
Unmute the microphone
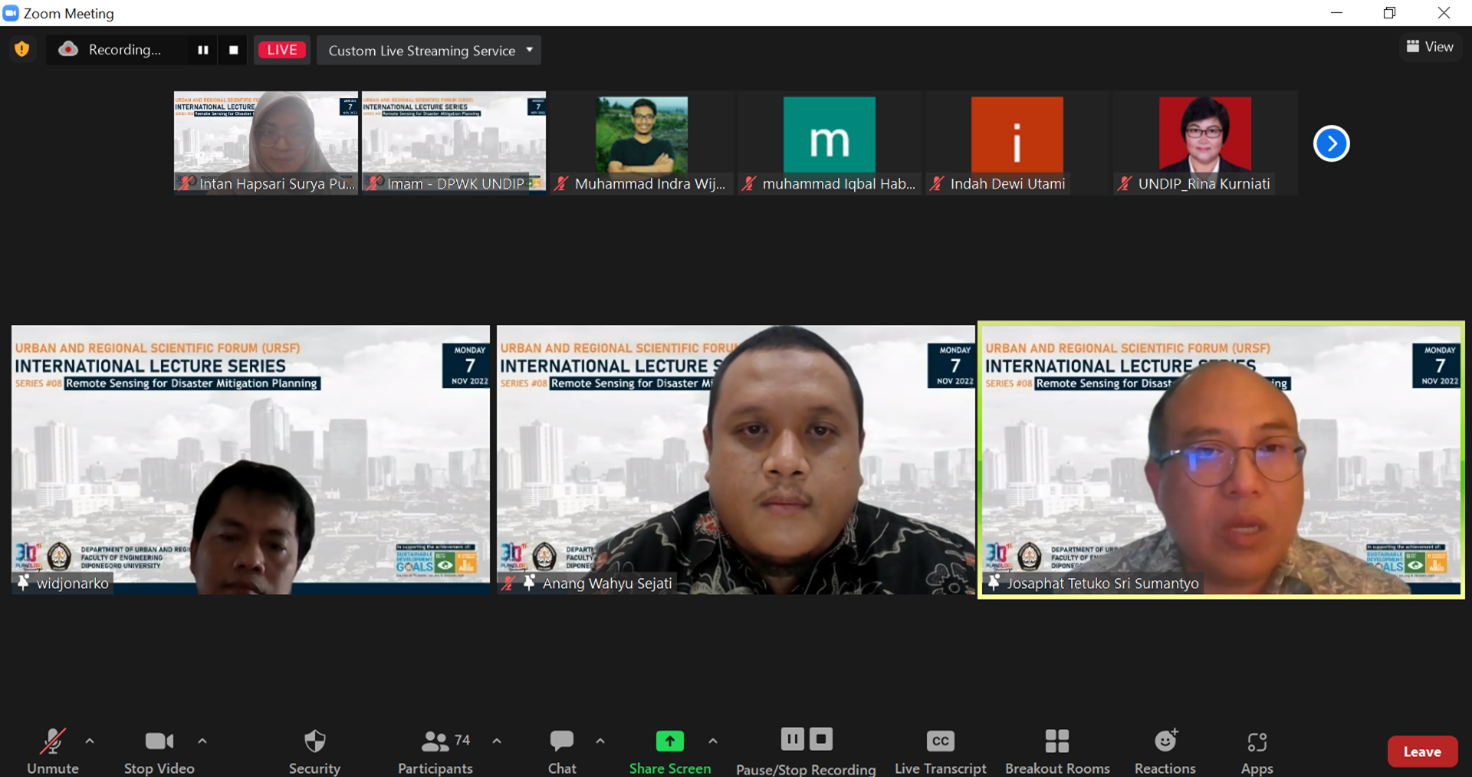point(52,750)
